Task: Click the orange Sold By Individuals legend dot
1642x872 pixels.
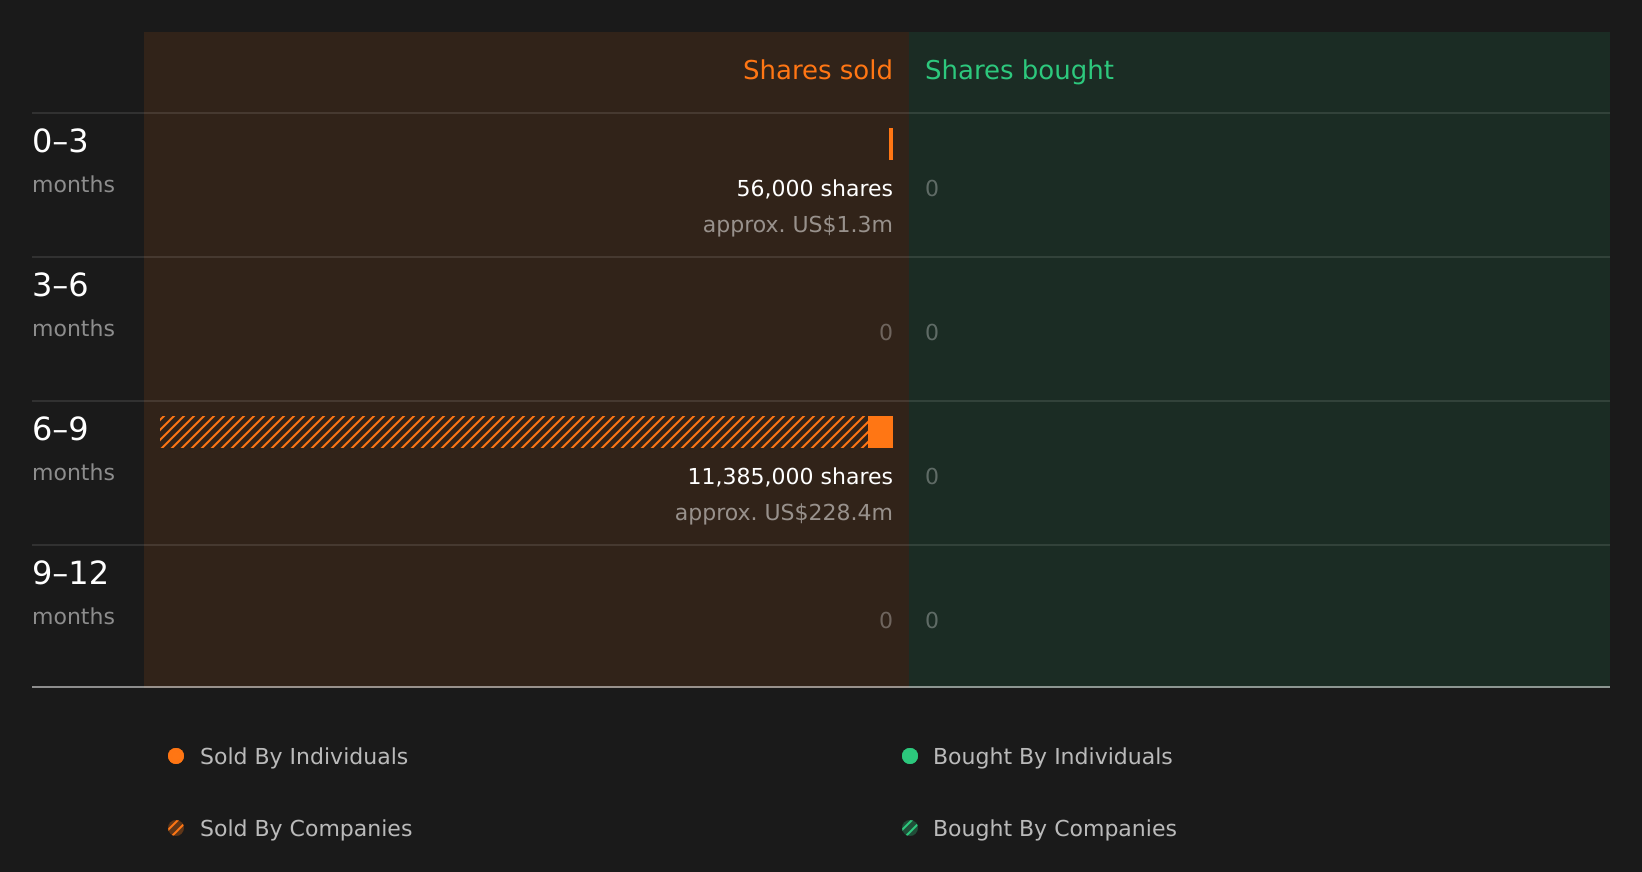Action: (x=176, y=756)
